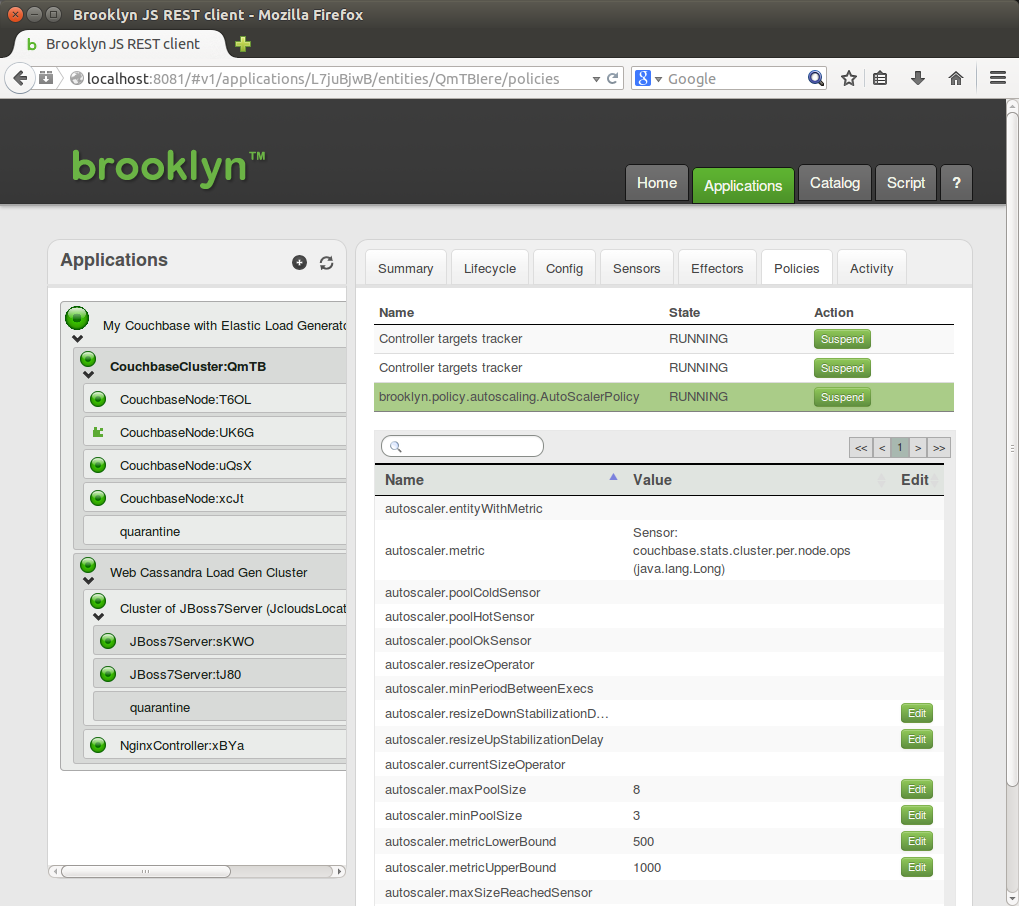Open the Script navigation item
Screen dimensions: 1019x906
pyautogui.click(x=906, y=183)
